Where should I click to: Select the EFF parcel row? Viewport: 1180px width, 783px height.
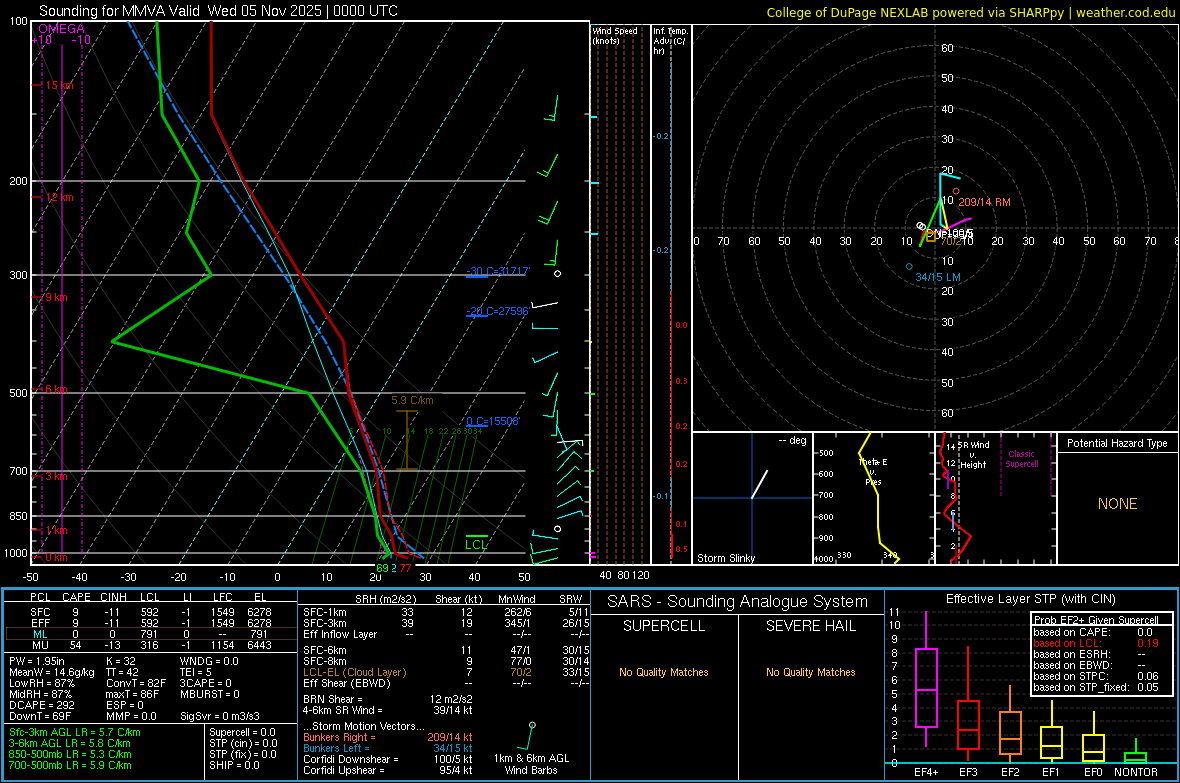click(x=150, y=623)
